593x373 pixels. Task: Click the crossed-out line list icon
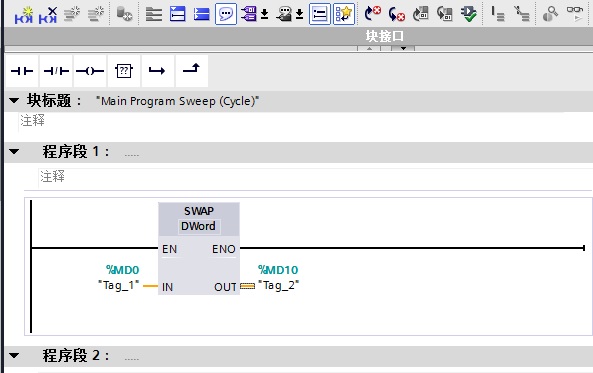522,14
